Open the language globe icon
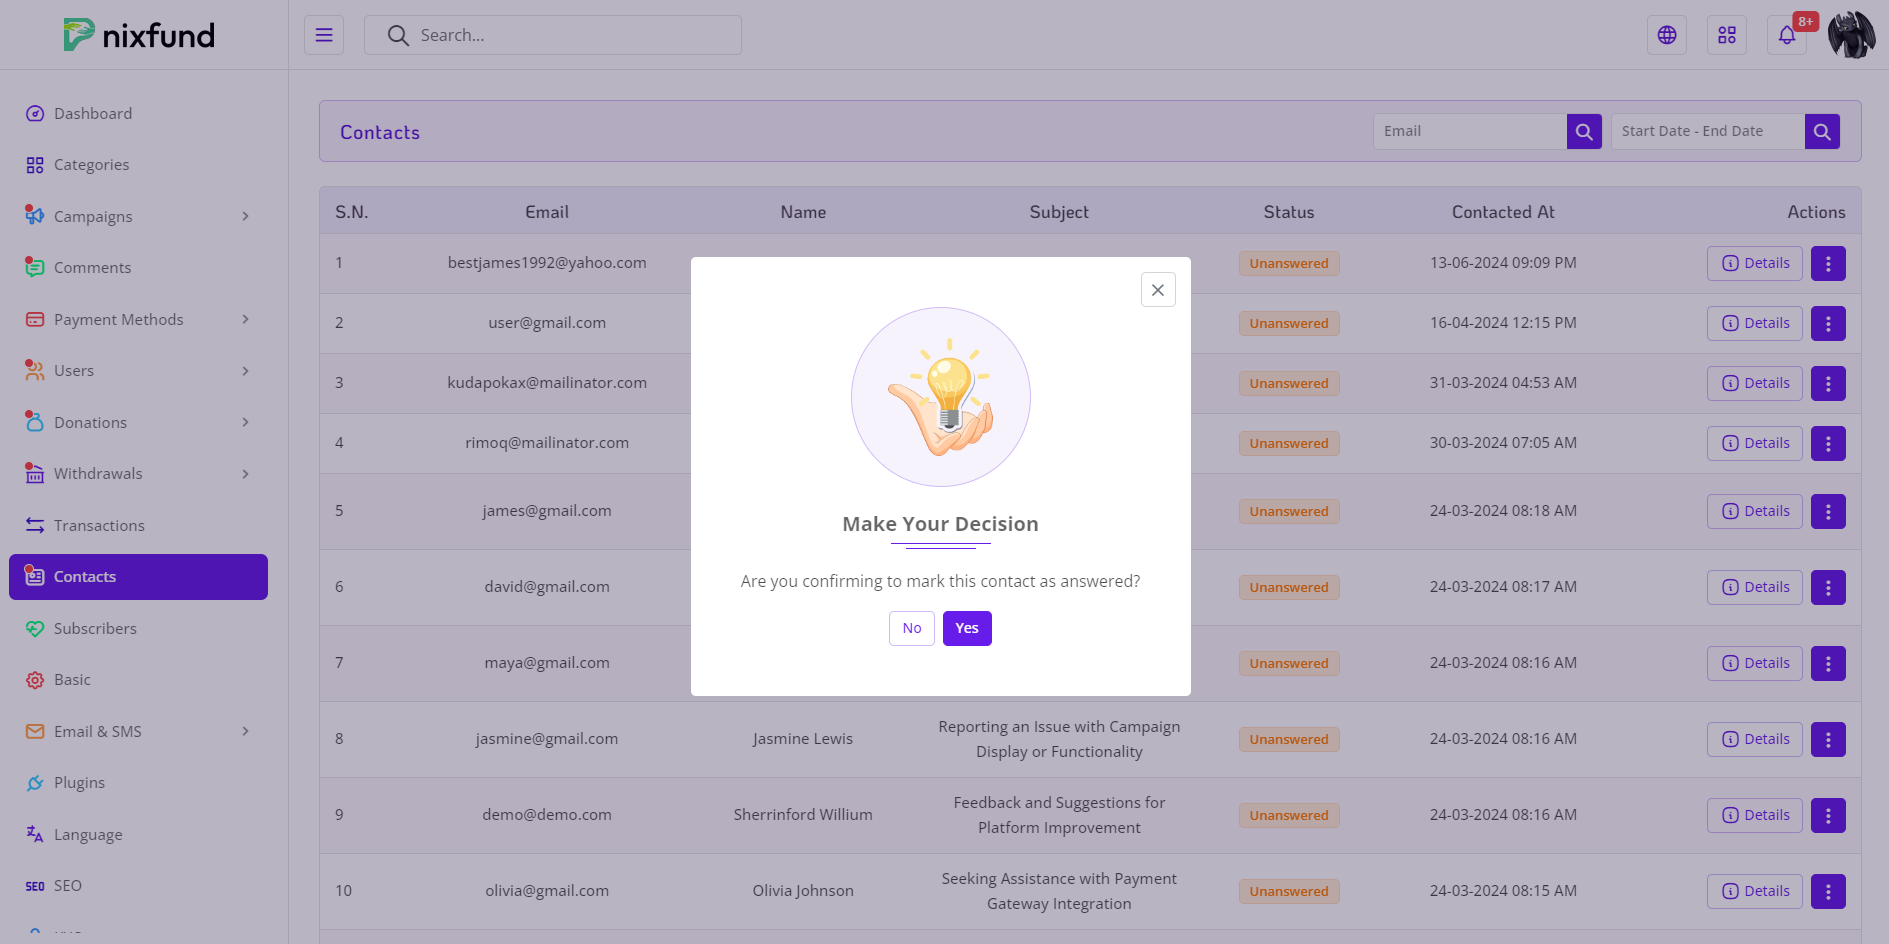Viewport: 1889px width, 944px height. [1666, 35]
